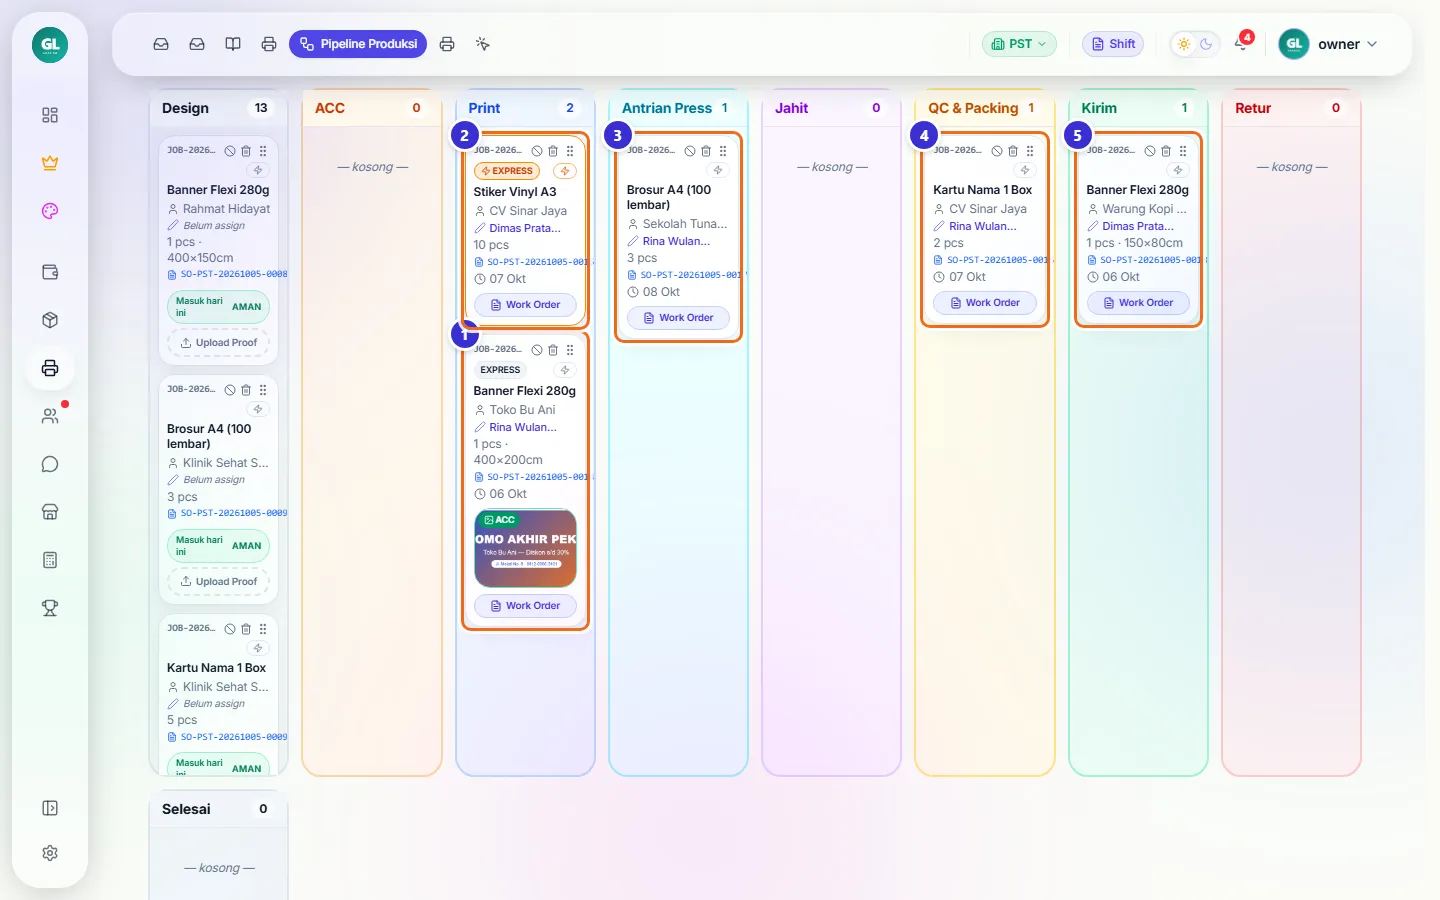The height and width of the screenshot is (900, 1440).
Task: Open Work Order for Sekolah Tuna brosur
Action: [678, 318]
